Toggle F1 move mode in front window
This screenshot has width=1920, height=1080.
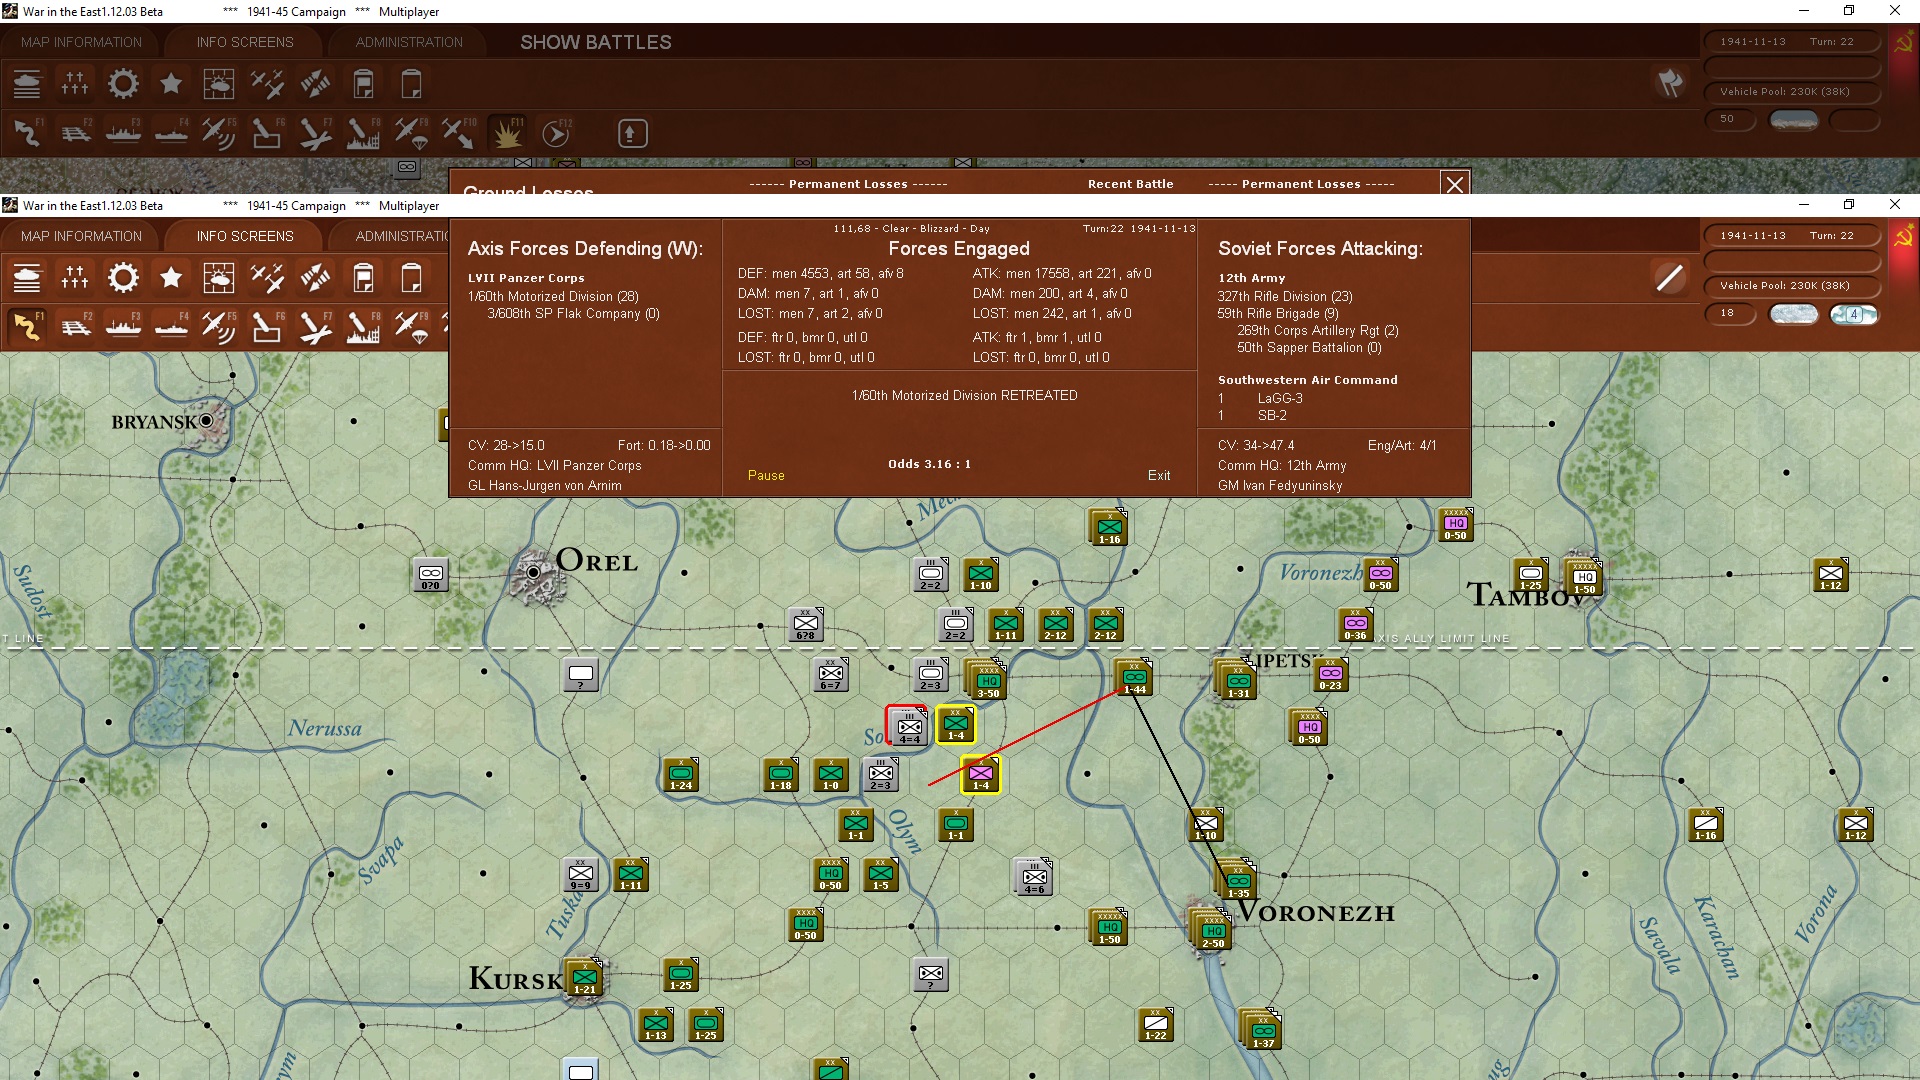point(27,327)
